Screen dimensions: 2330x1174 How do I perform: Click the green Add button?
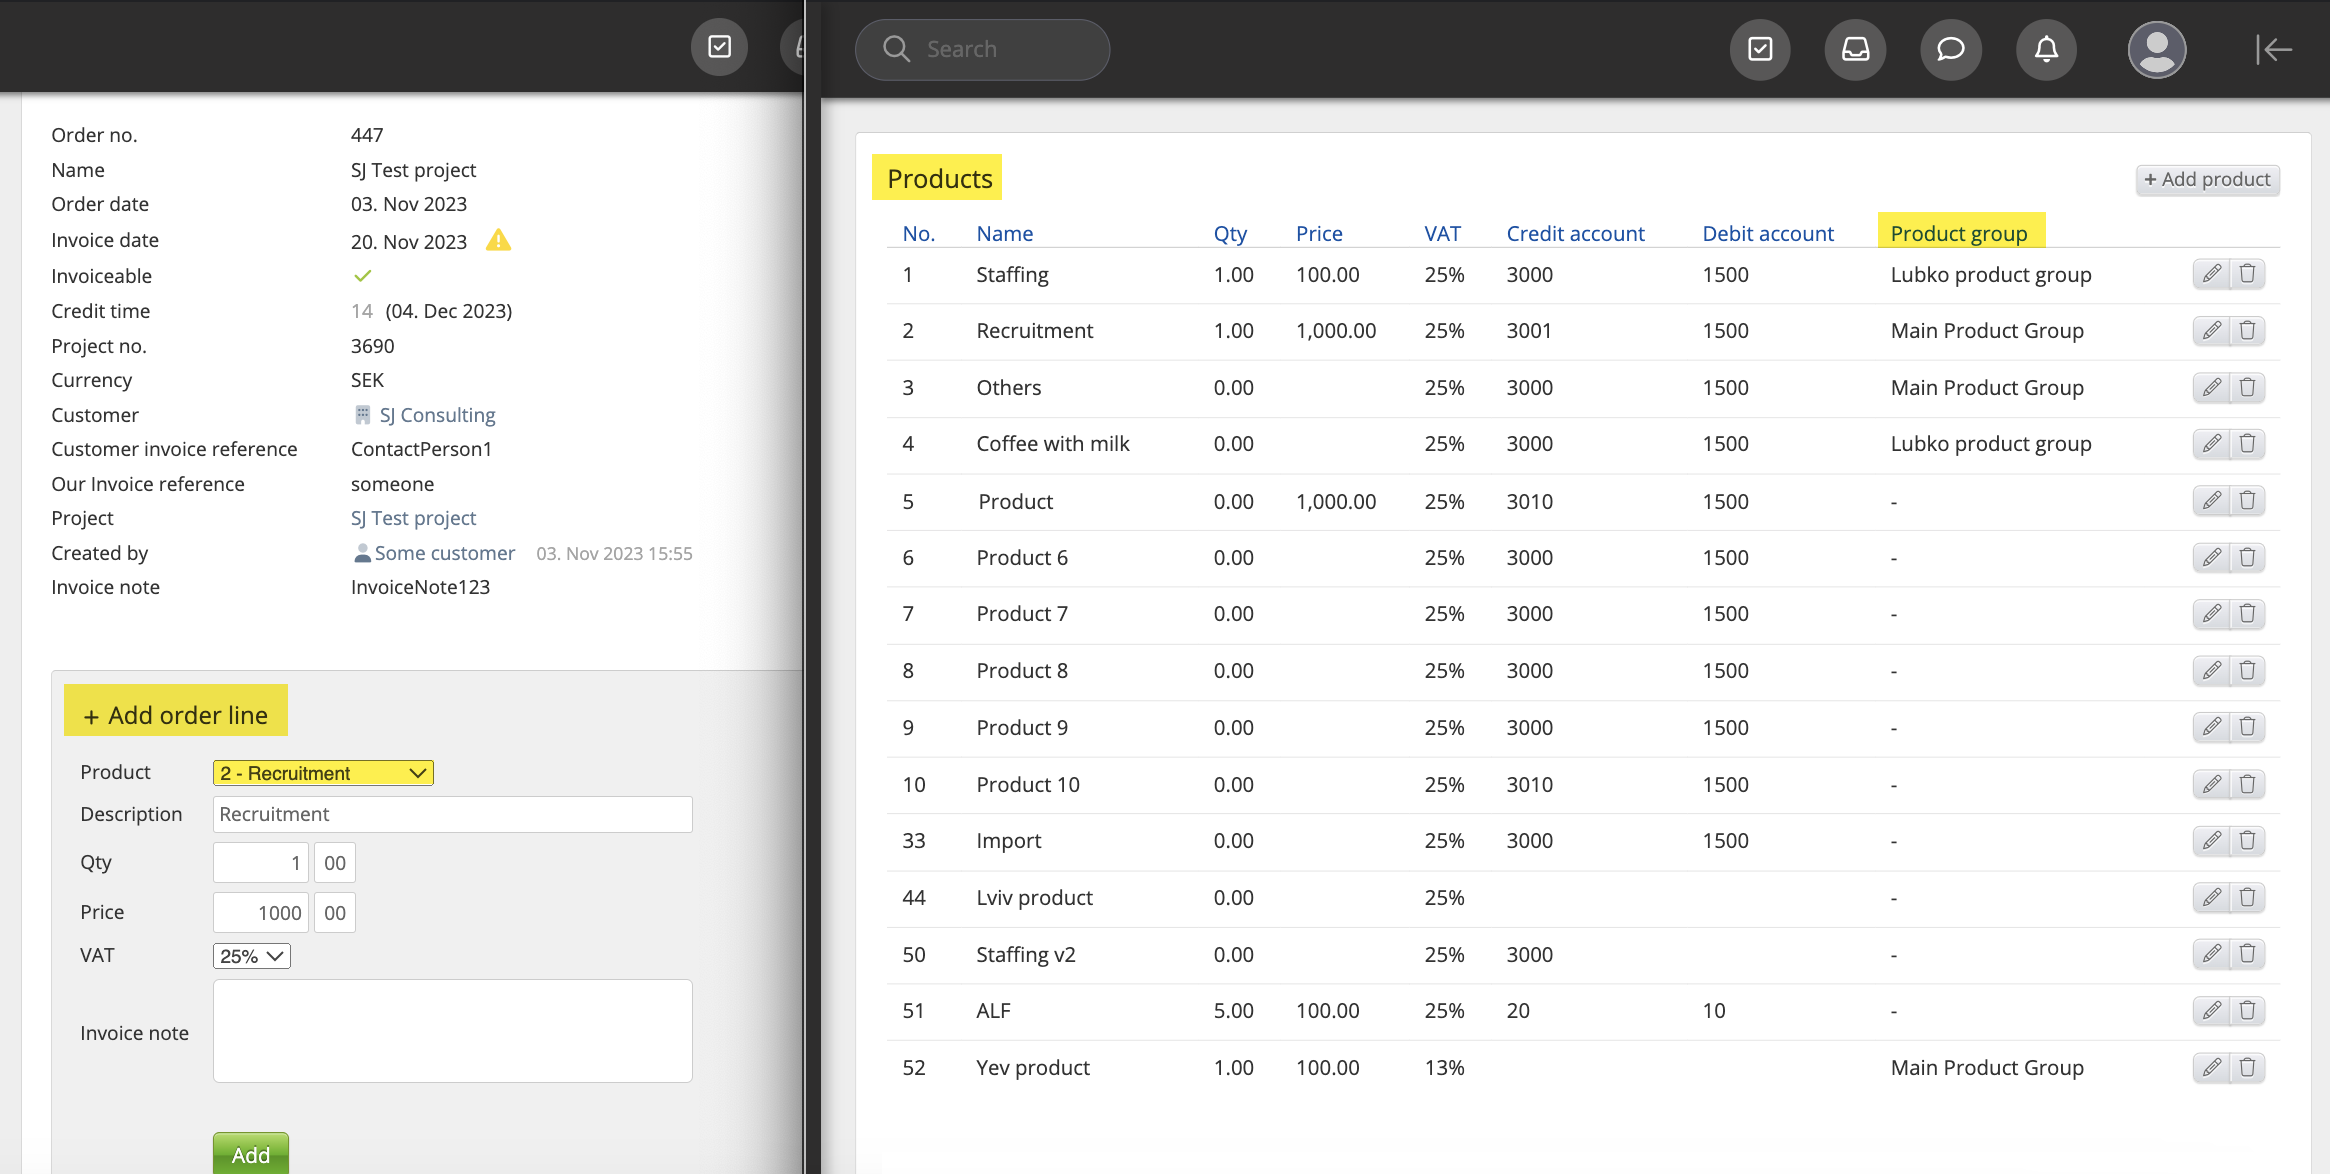(x=250, y=1154)
